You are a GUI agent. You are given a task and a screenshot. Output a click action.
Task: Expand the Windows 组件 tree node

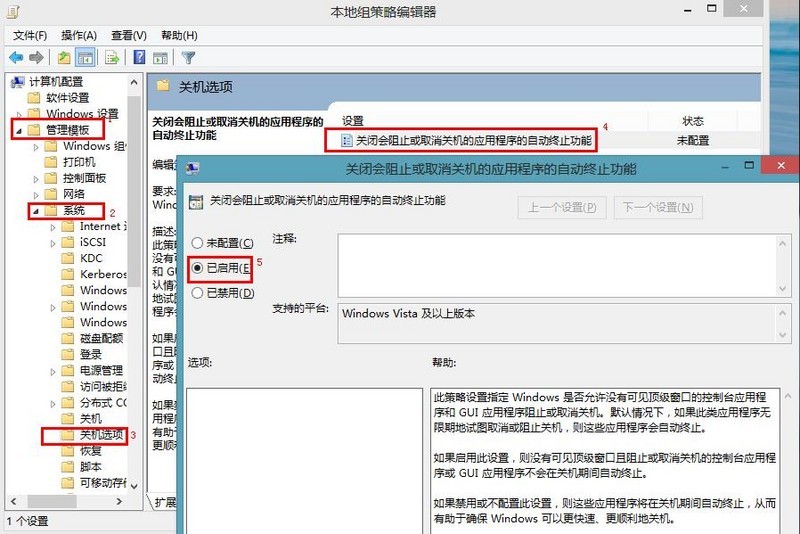36,147
